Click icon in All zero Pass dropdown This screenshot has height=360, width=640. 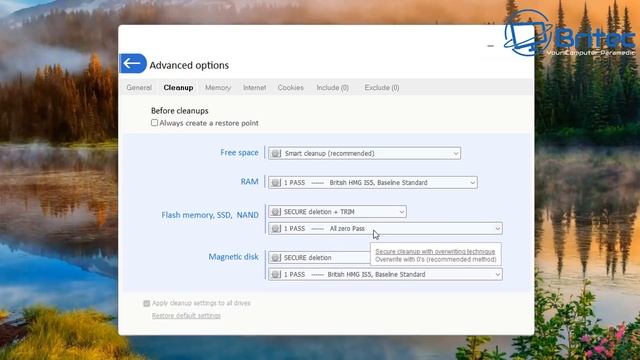(x=276, y=229)
